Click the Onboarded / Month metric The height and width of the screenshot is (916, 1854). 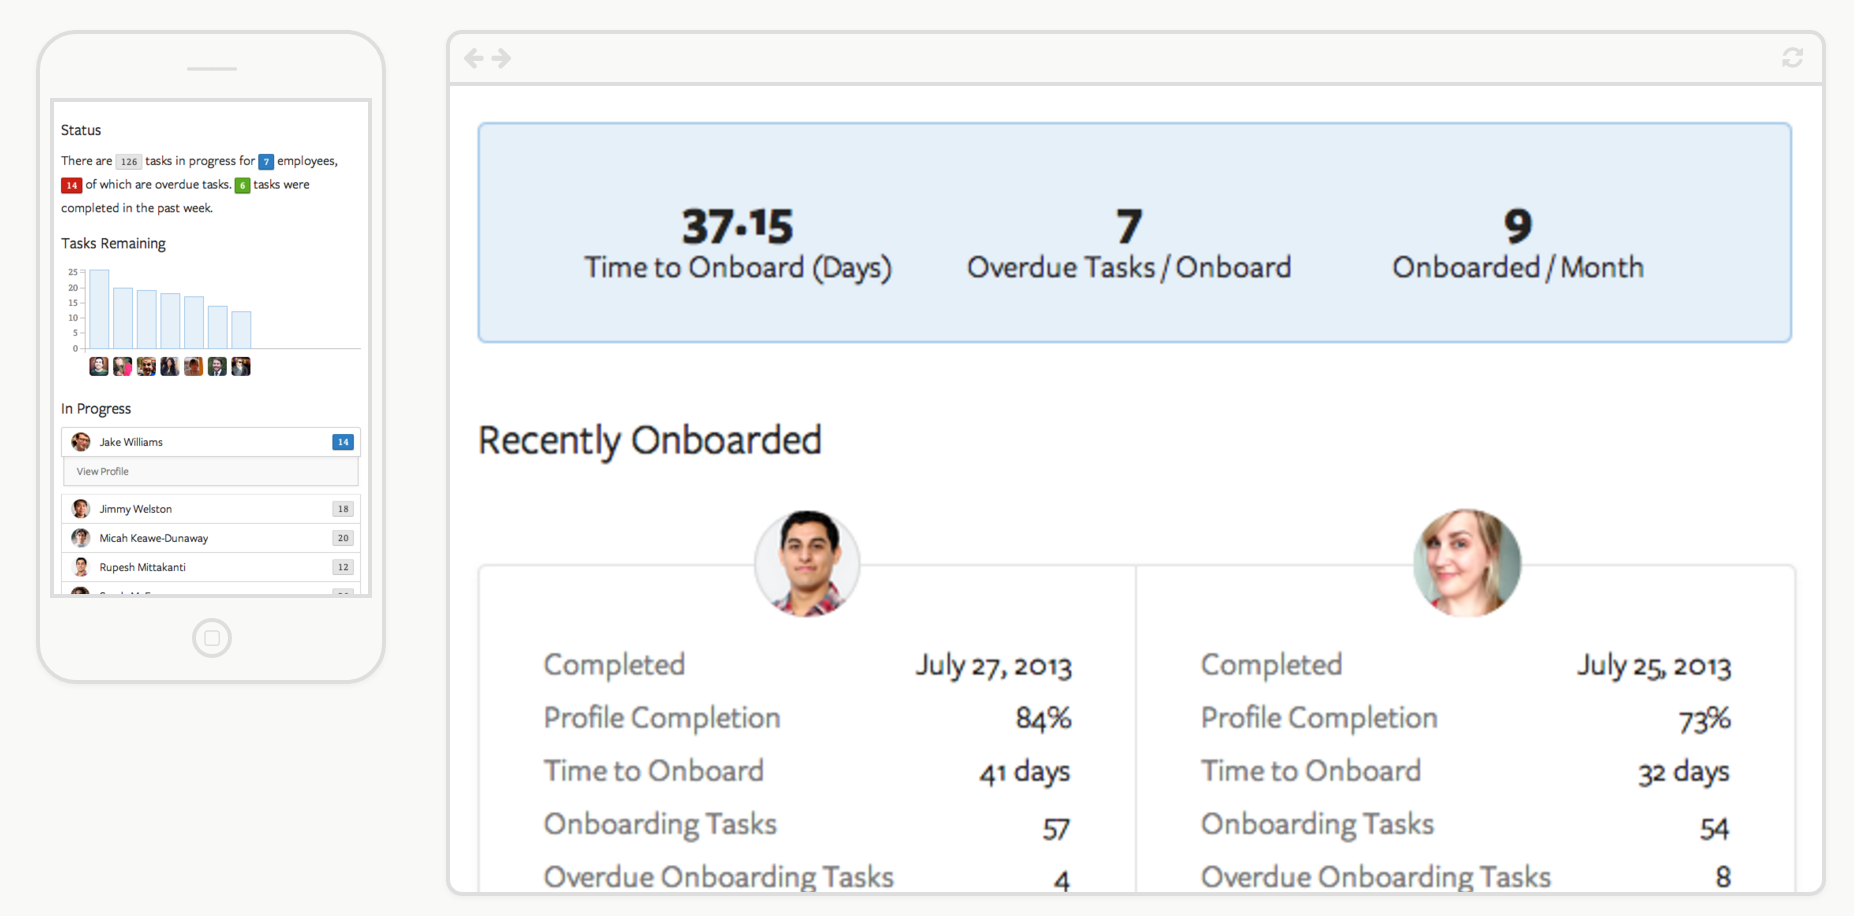(1517, 243)
